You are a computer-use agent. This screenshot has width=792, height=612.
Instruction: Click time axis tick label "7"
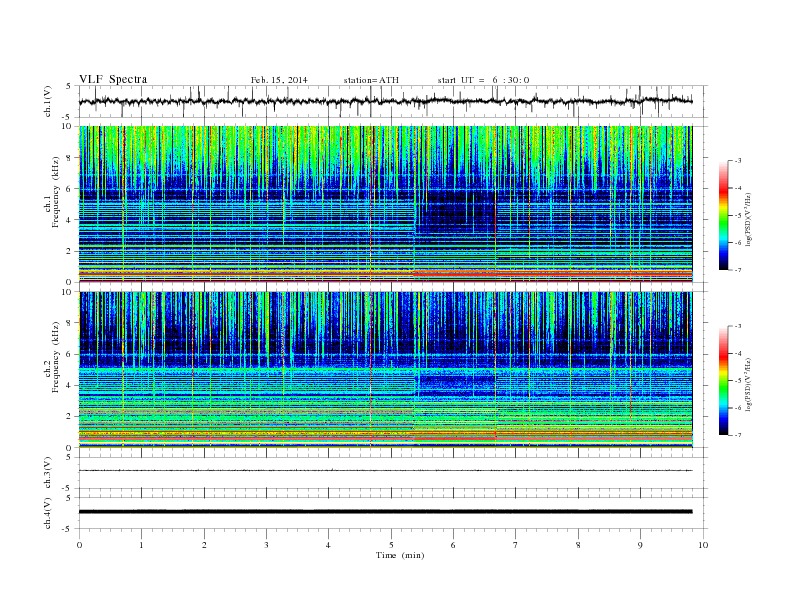516,545
